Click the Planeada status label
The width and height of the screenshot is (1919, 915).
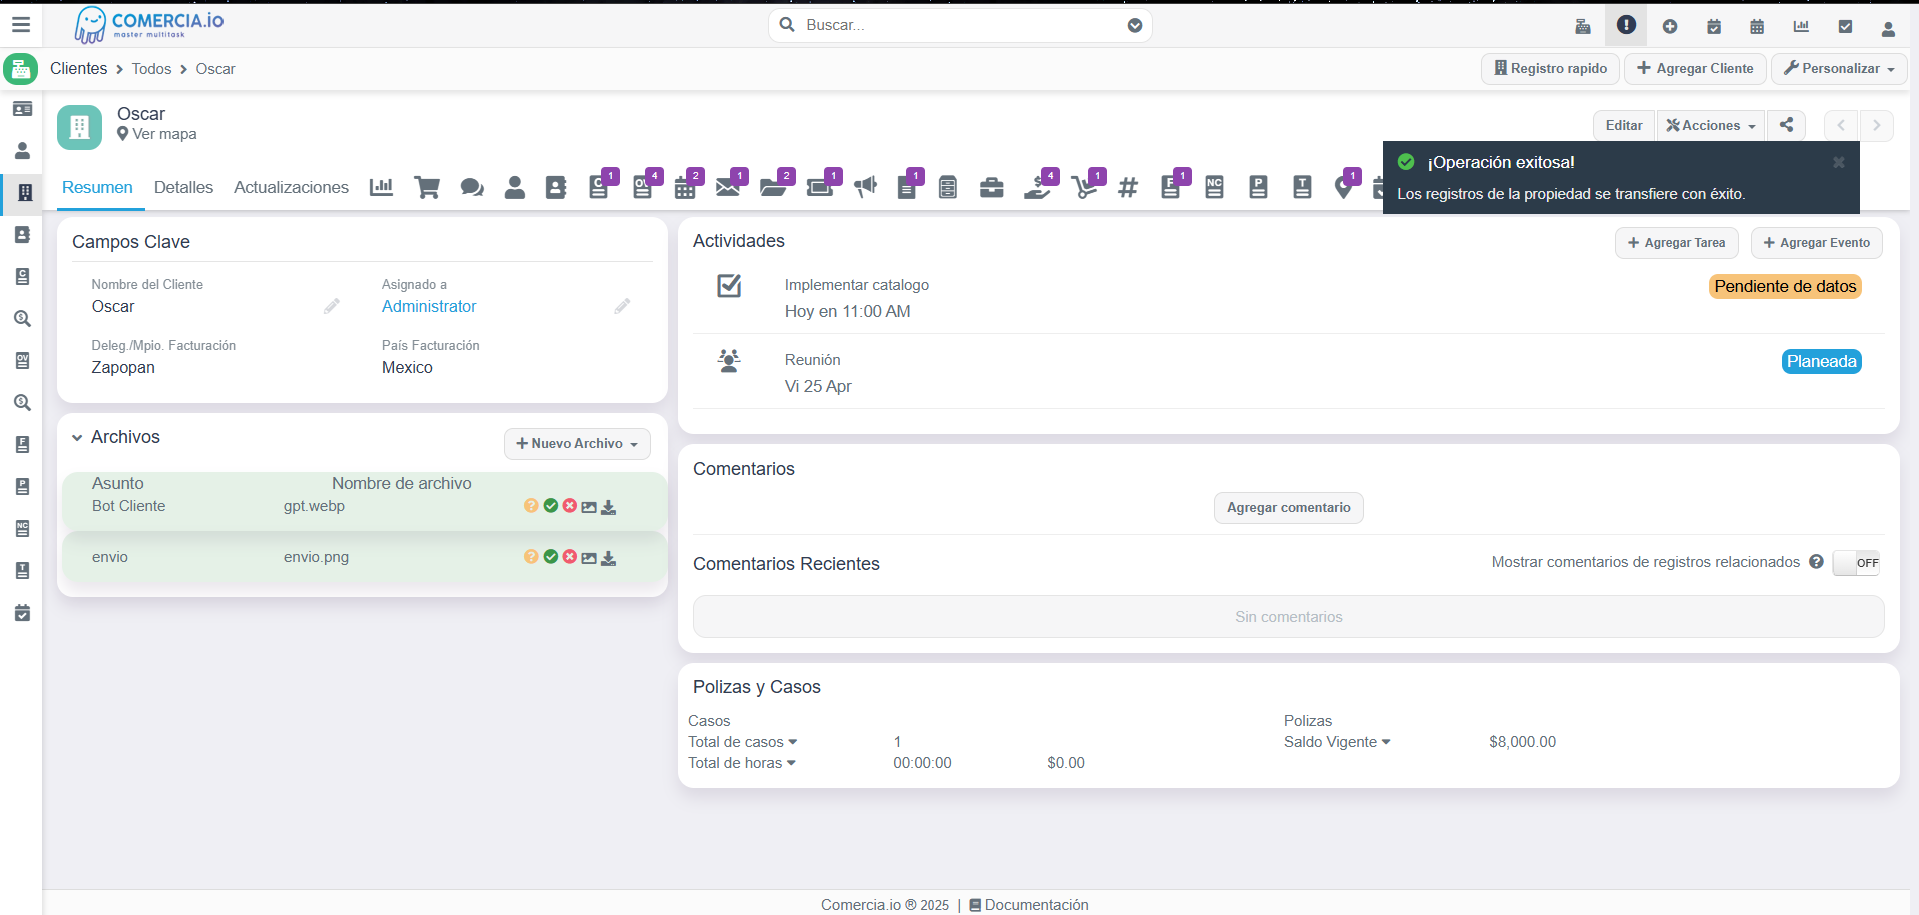click(x=1821, y=362)
